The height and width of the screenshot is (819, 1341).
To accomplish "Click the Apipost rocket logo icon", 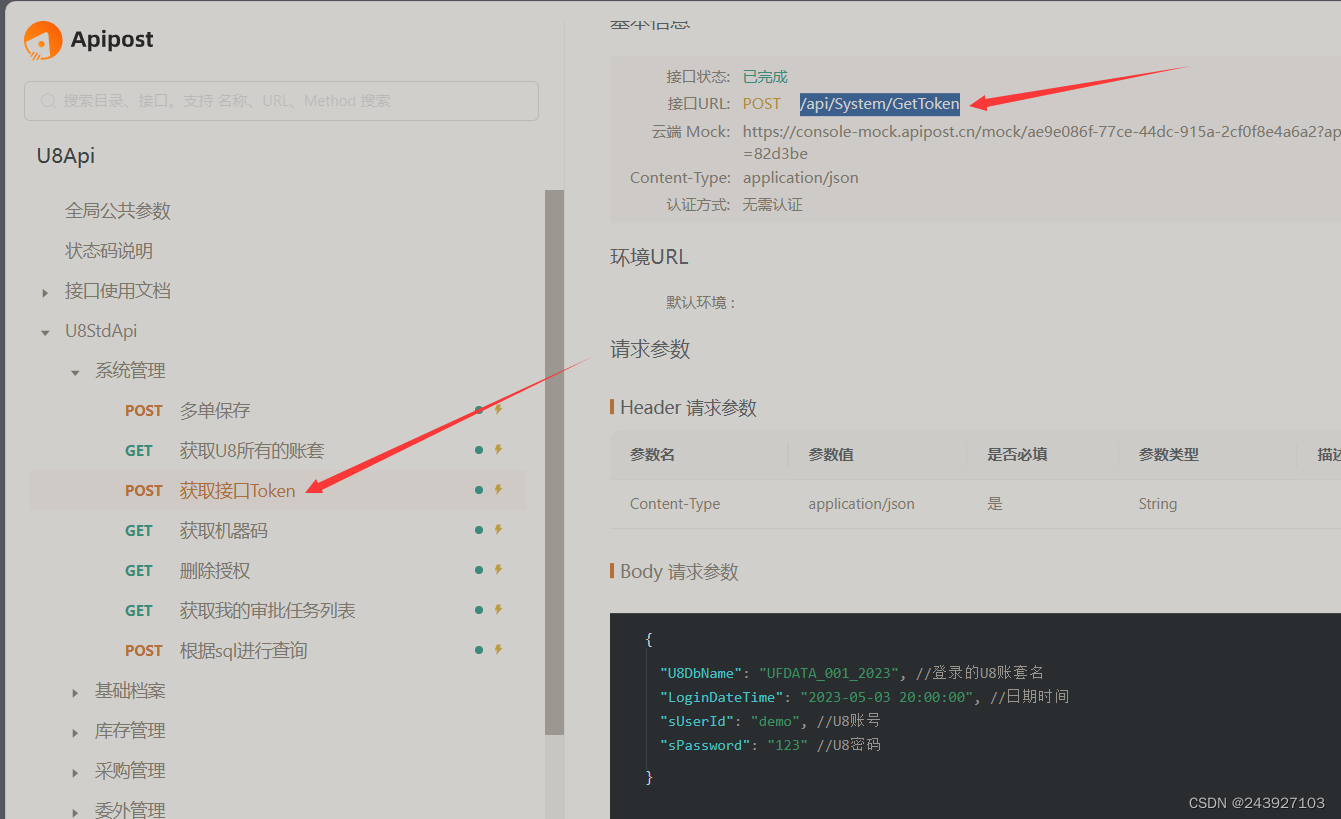I will [42, 41].
